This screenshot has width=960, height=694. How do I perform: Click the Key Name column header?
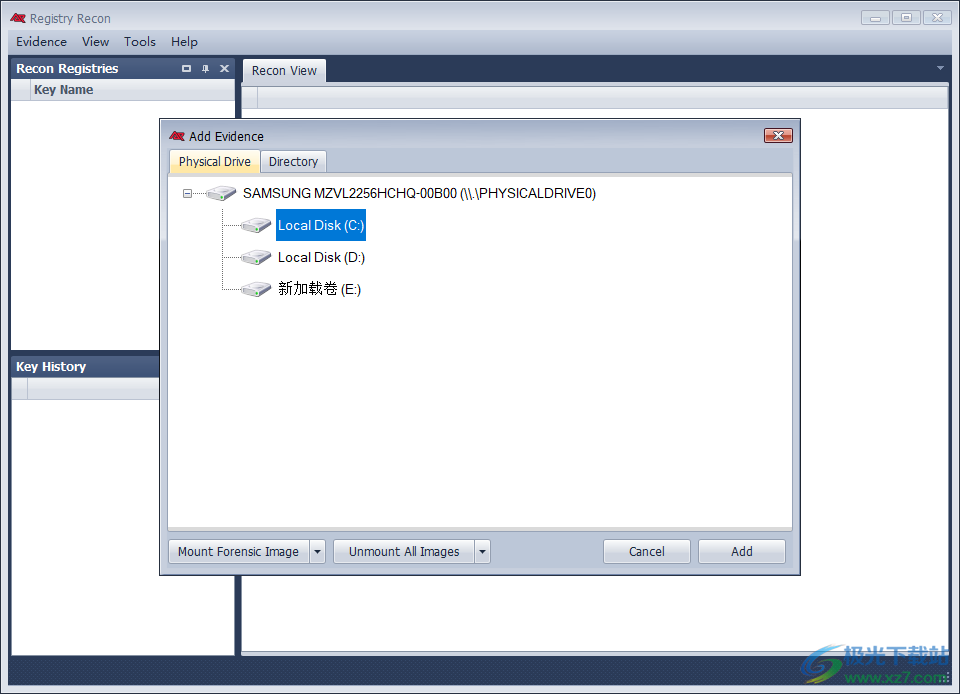[63, 90]
